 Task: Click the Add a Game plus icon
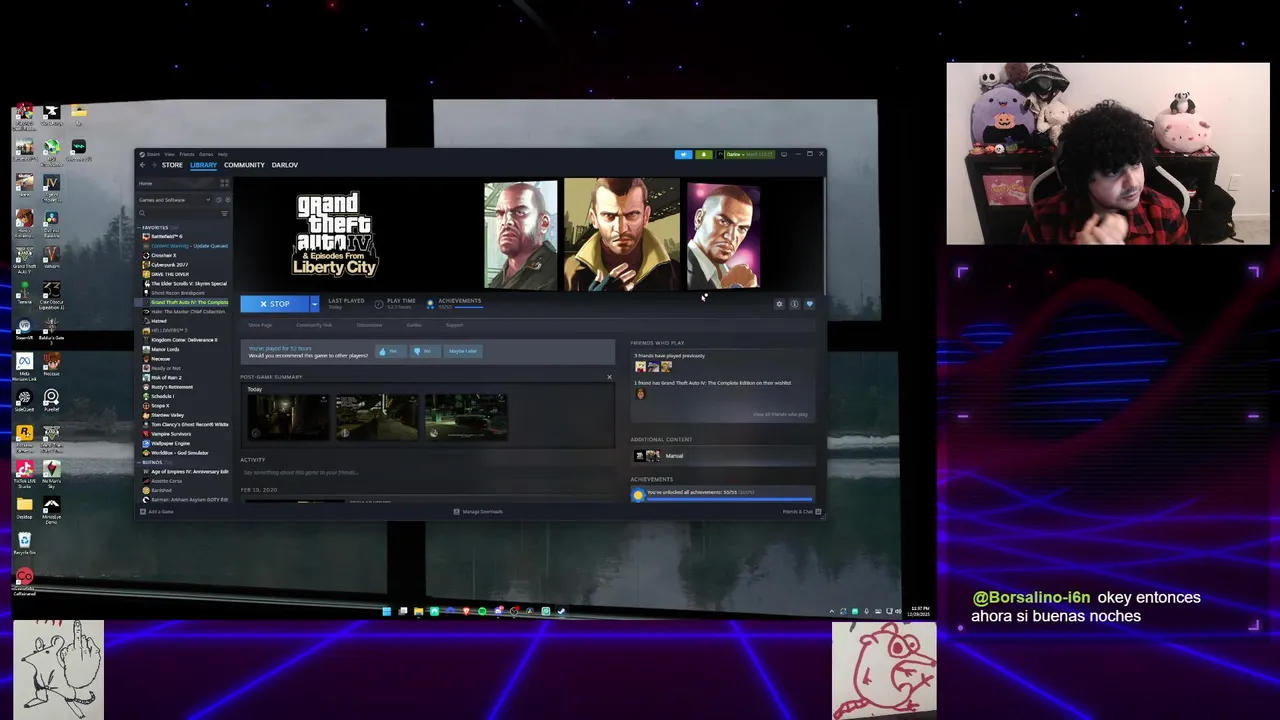coord(142,512)
